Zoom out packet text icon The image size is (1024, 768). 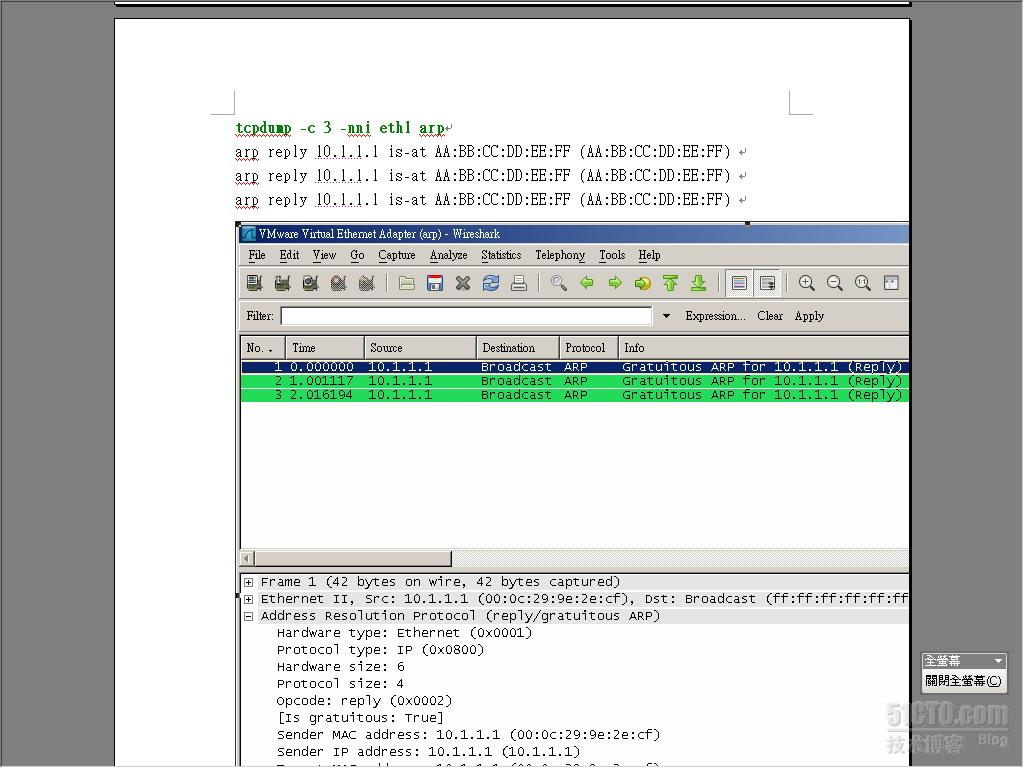(835, 283)
